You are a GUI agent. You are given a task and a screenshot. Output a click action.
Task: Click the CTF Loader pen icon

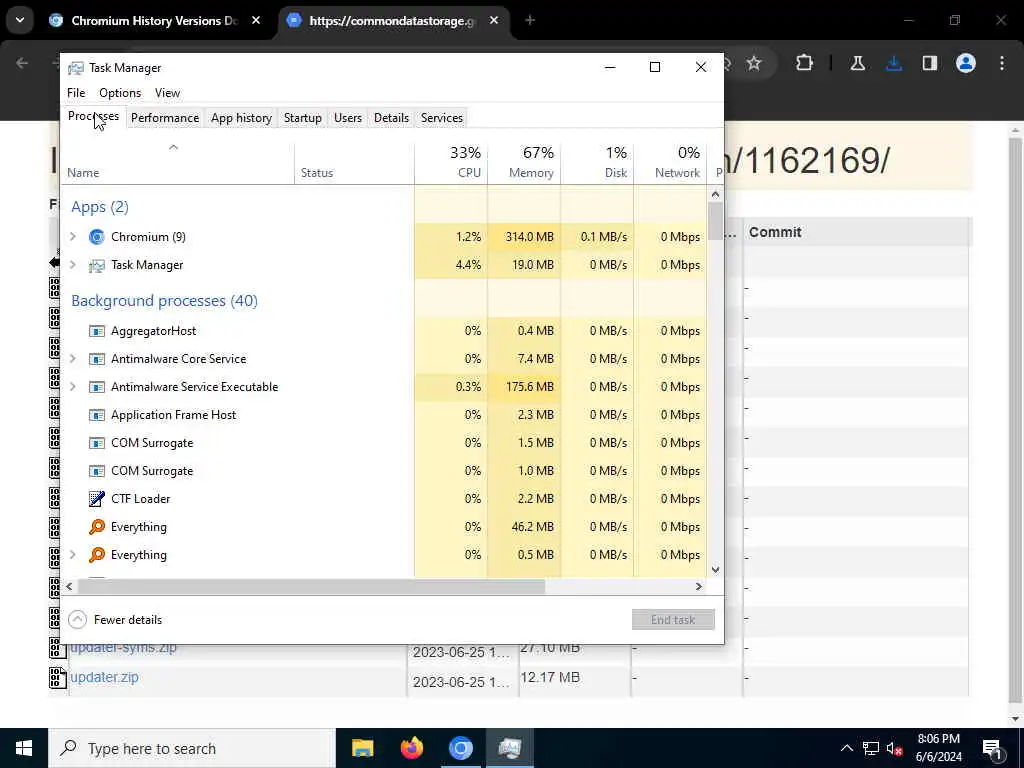pos(97,499)
